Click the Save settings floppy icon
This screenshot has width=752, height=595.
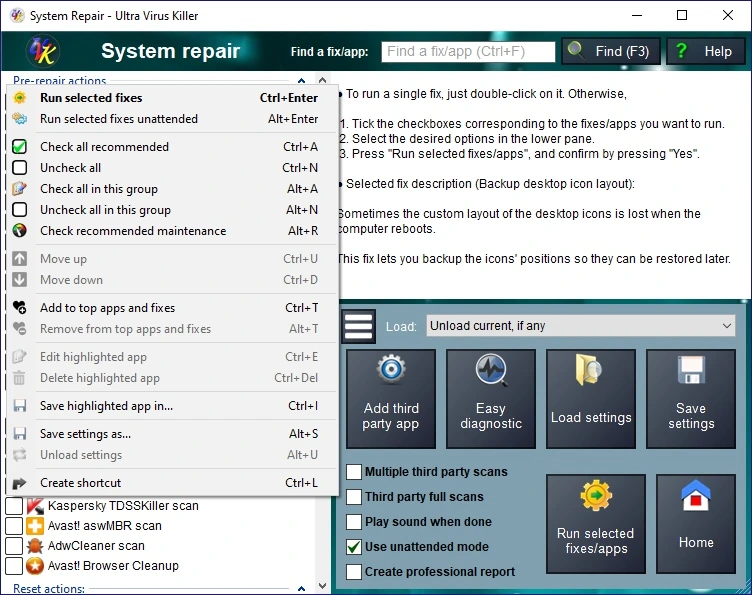(x=691, y=370)
